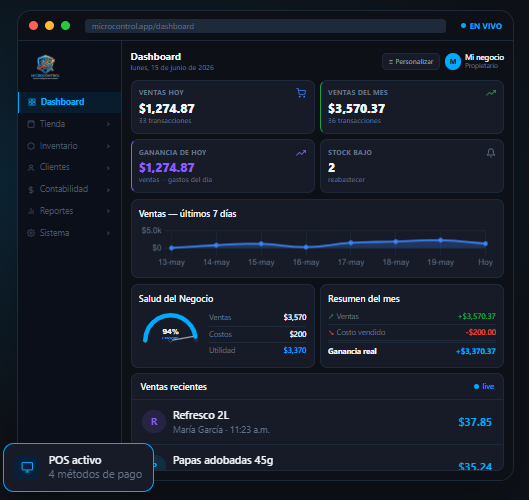Click the -$200.00 Costo vendido value
529x500 pixels.
[x=481, y=332]
